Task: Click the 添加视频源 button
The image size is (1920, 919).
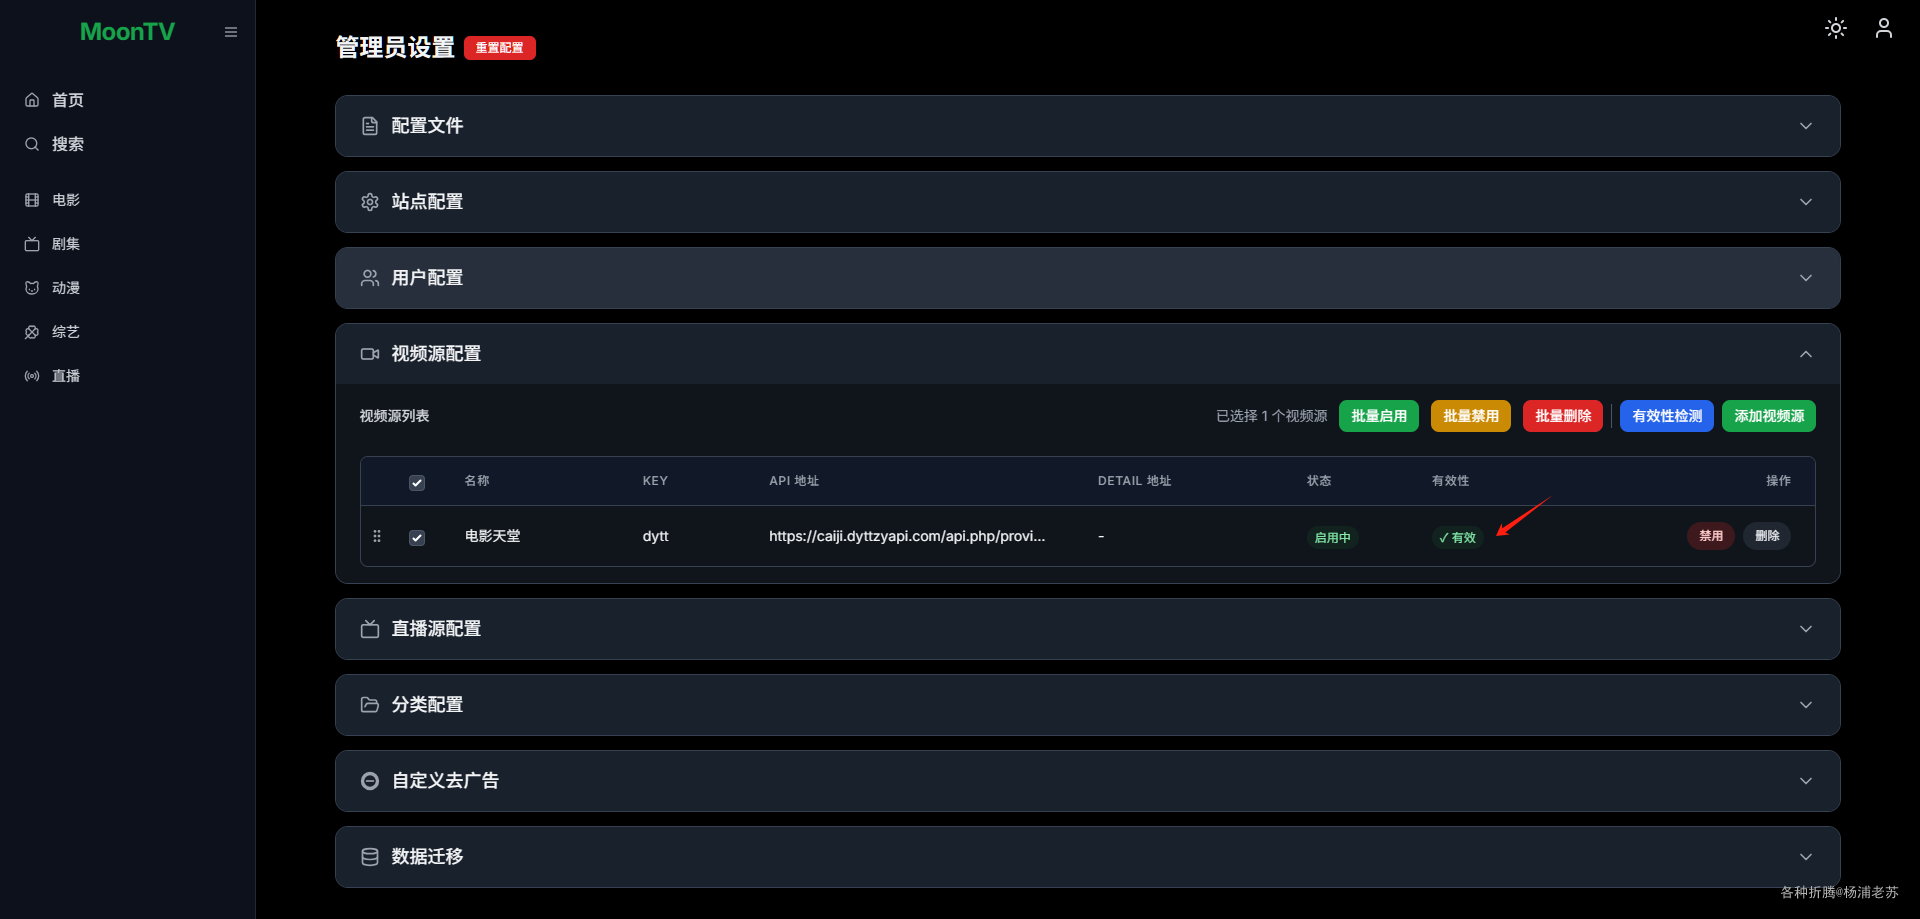Action: [1768, 416]
